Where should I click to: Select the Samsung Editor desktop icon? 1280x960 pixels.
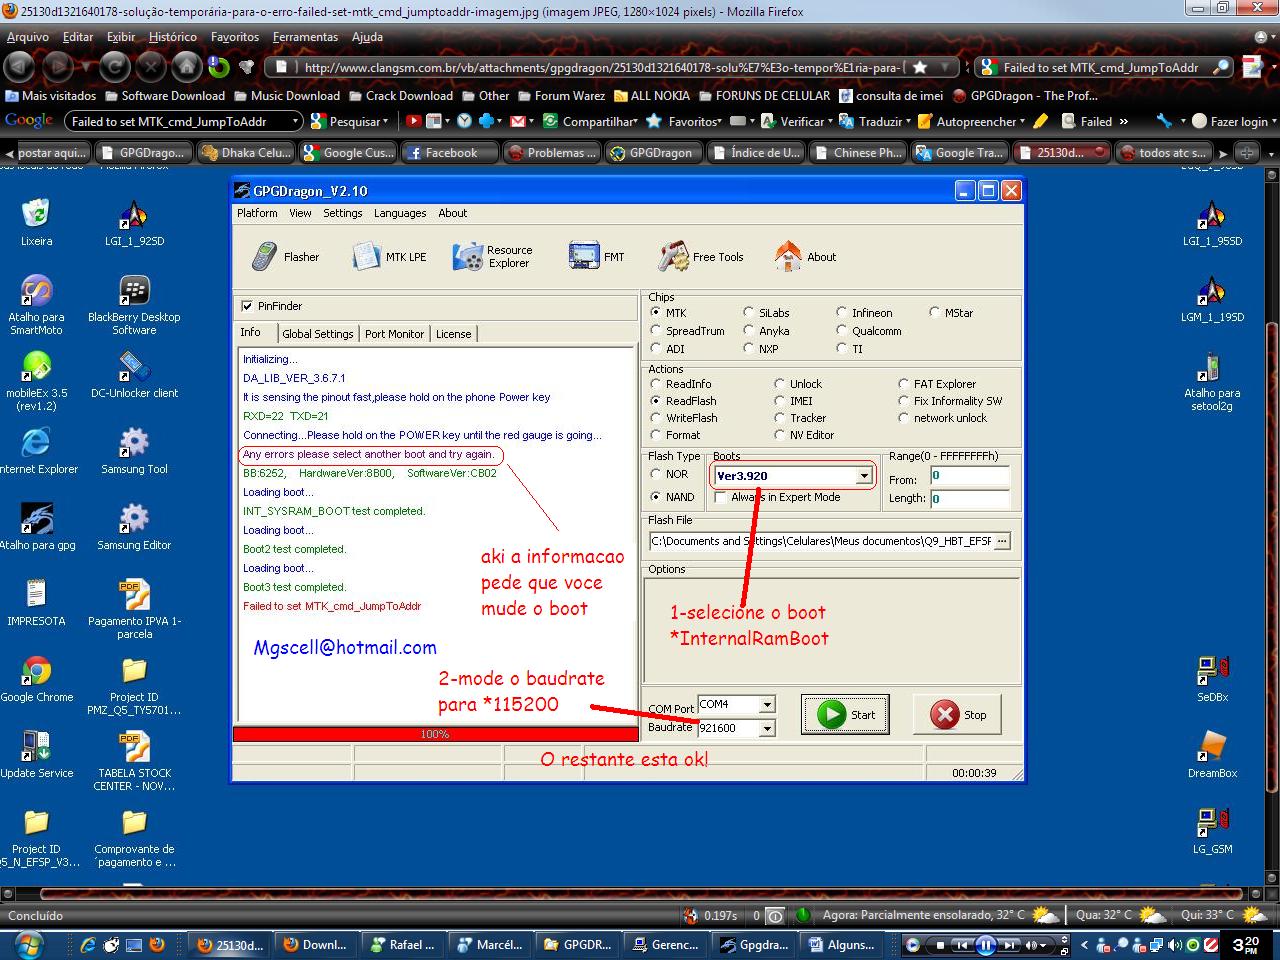coord(134,527)
